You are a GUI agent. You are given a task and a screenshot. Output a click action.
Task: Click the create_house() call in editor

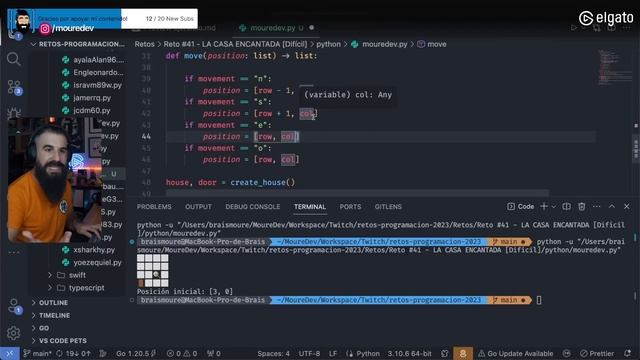[x=262, y=182]
